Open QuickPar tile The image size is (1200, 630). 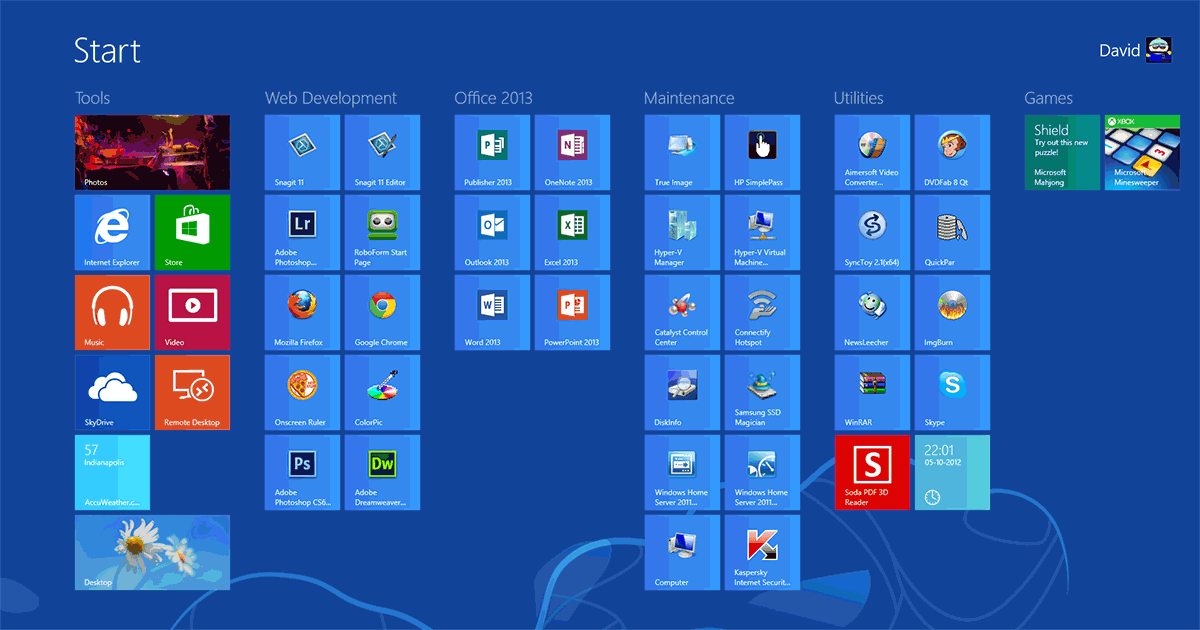click(952, 232)
